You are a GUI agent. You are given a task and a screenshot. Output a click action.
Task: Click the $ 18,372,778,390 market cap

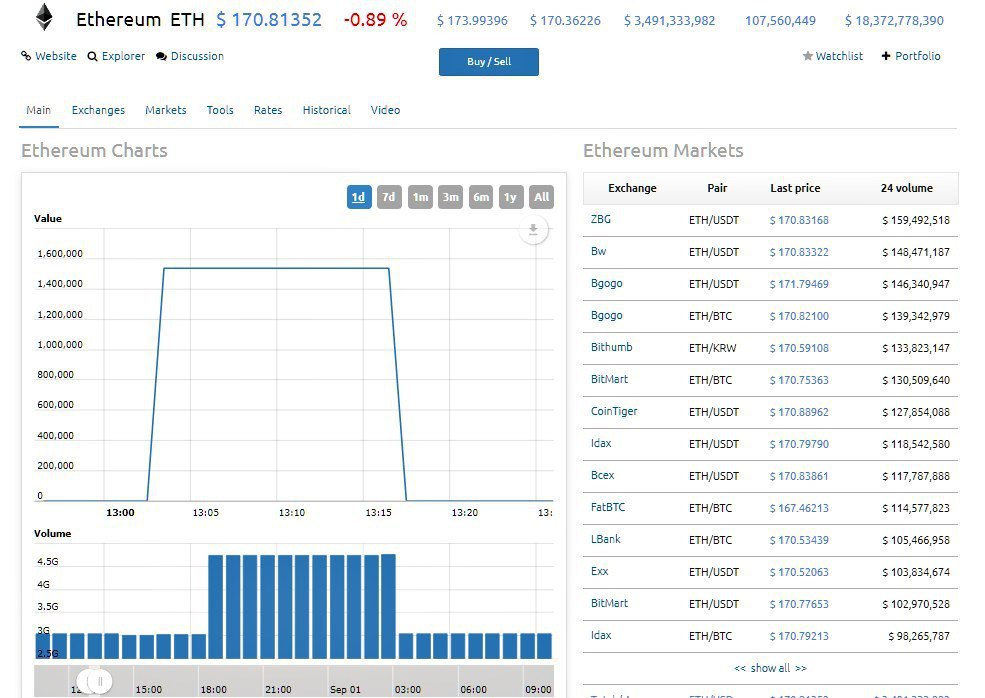(x=894, y=21)
